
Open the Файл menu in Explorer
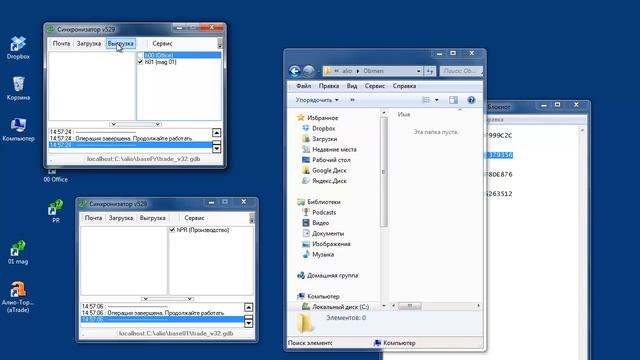(303, 86)
